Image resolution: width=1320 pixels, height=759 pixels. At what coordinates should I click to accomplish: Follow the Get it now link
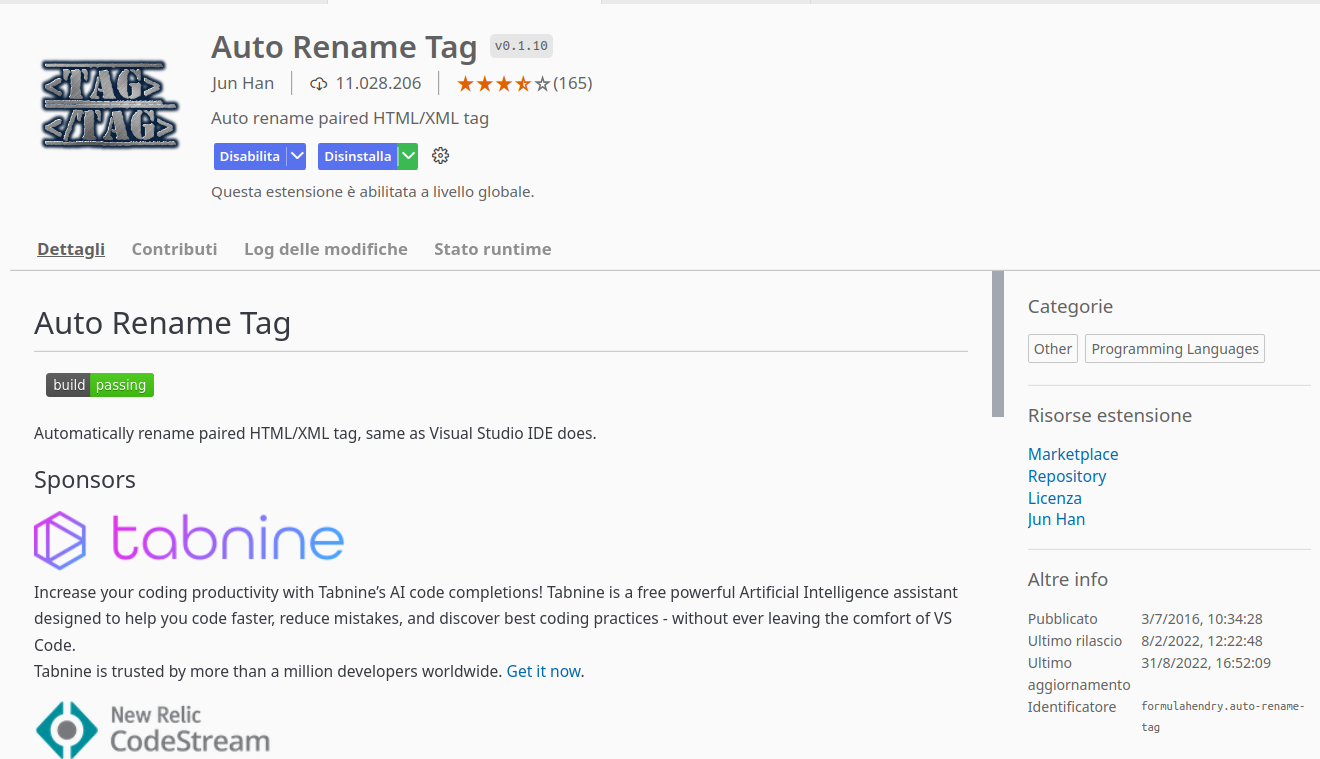(543, 671)
